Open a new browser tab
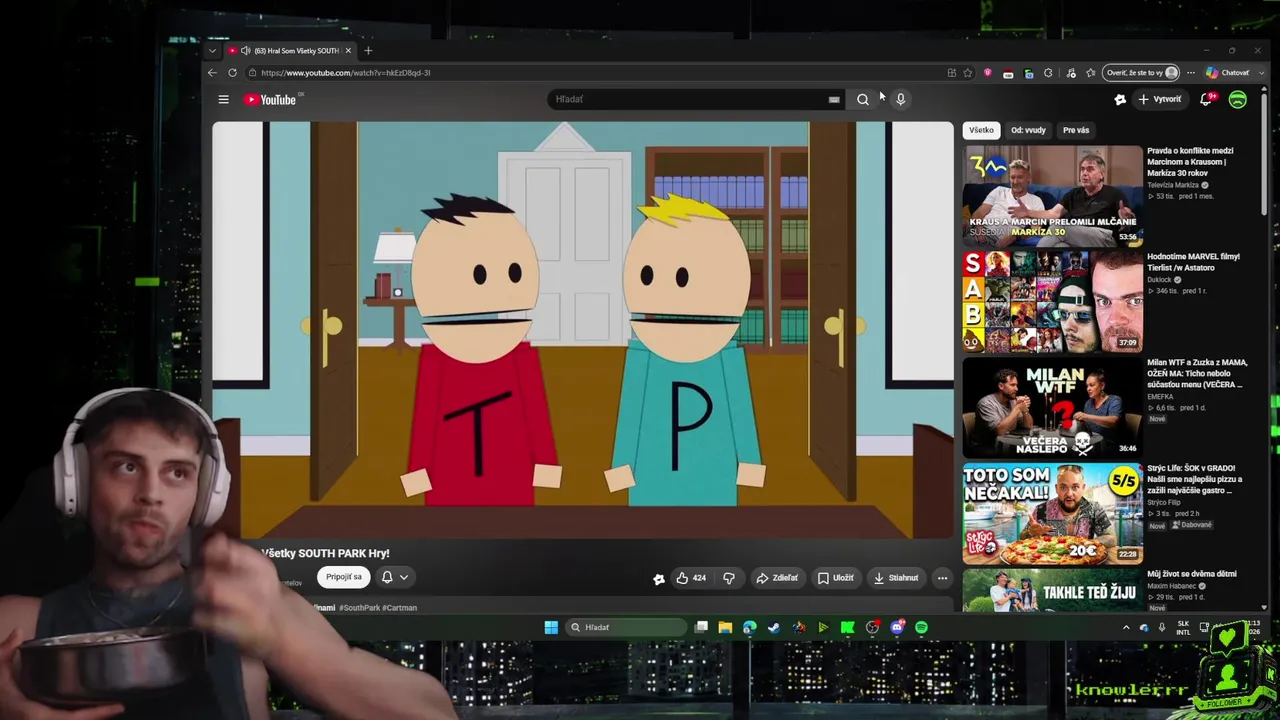The image size is (1280, 720). tap(368, 50)
